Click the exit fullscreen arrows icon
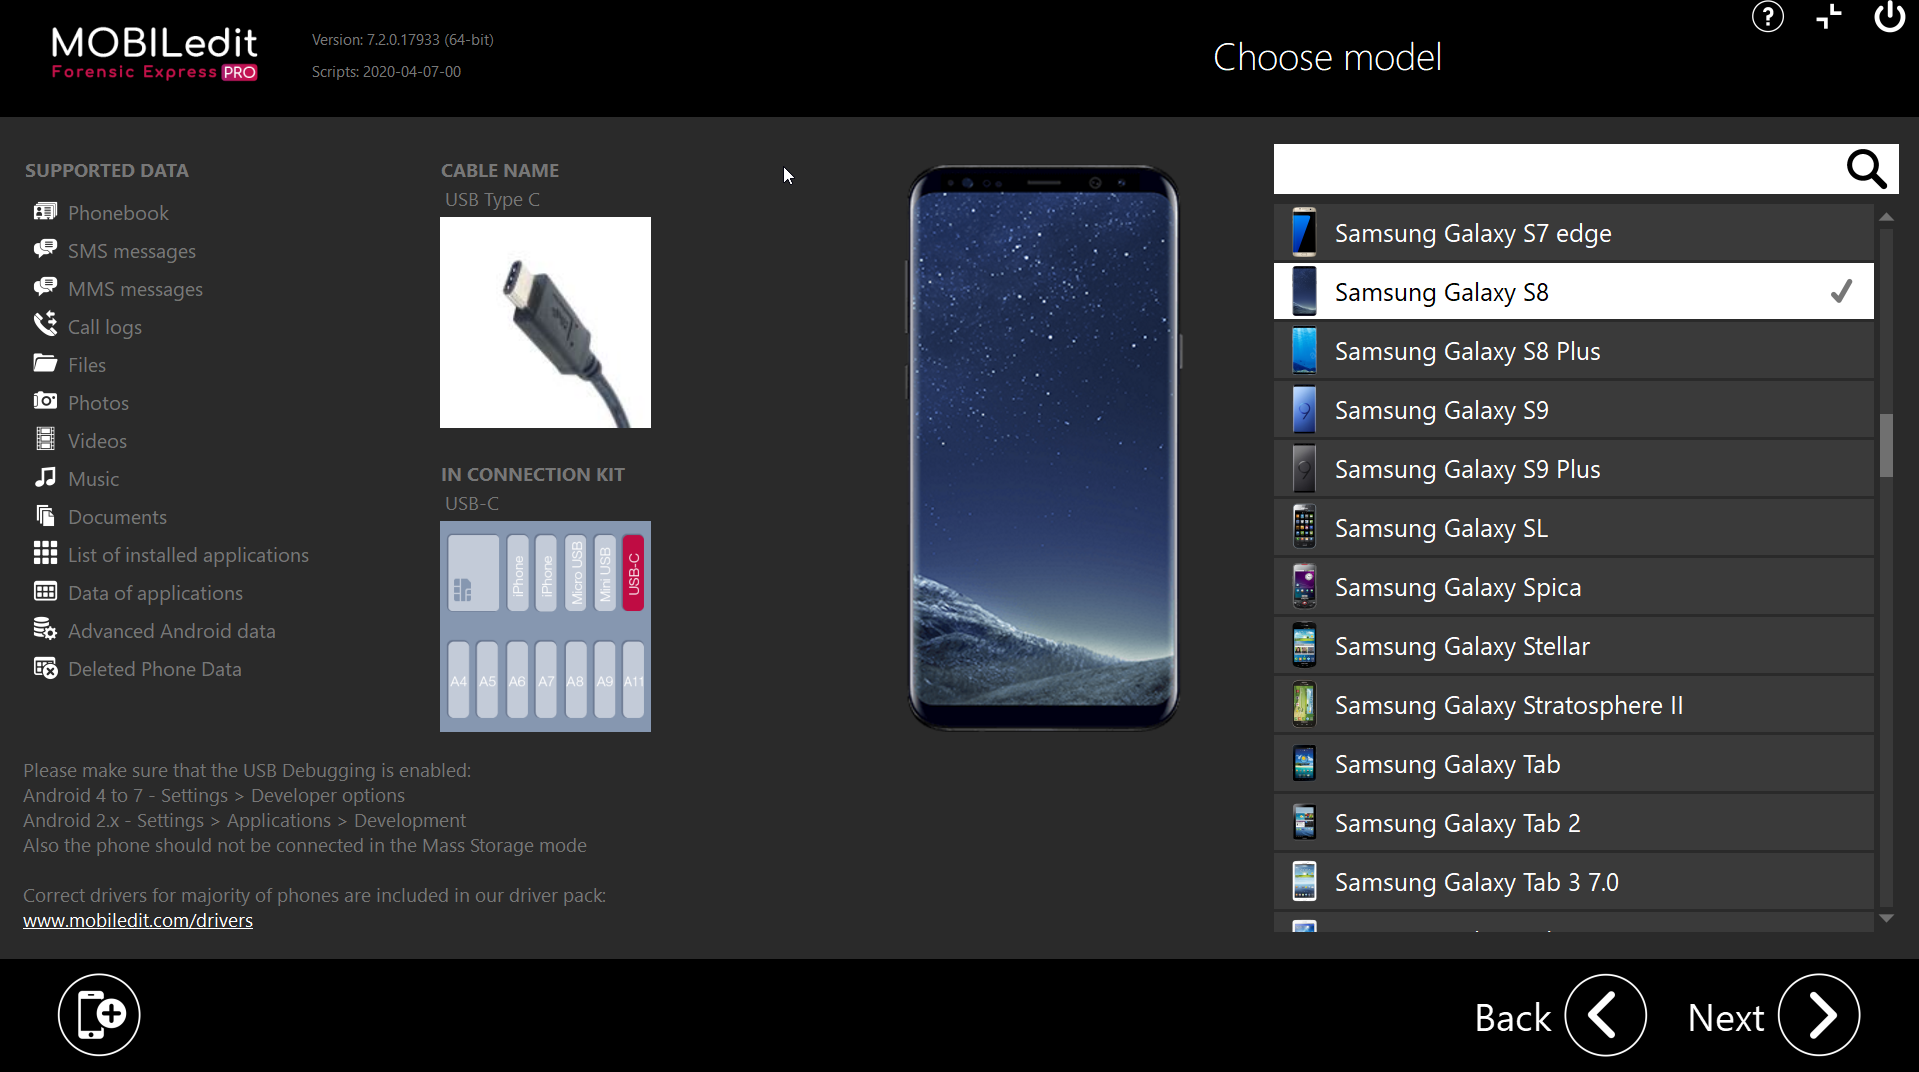The image size is (1919, 1072). (1829, 17)
